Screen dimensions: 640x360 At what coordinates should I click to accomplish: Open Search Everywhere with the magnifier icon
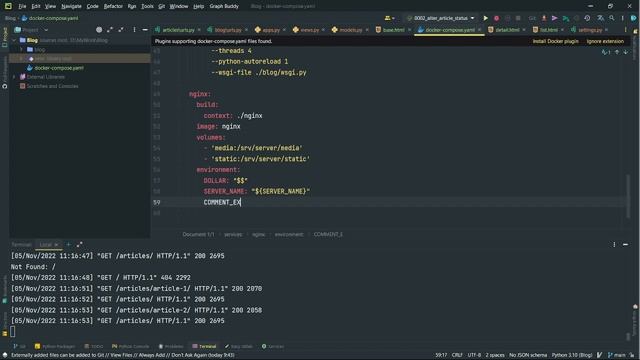point(612,18)
